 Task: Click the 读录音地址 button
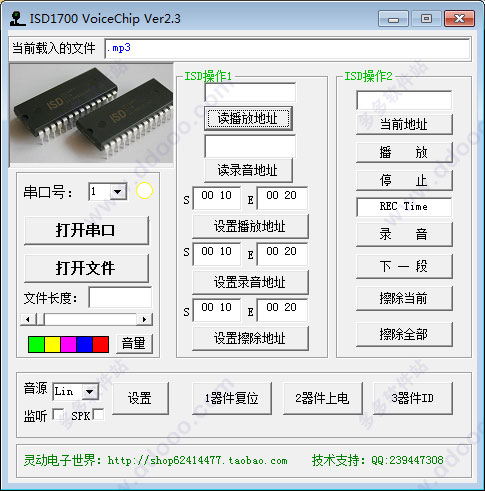point(248,170)
